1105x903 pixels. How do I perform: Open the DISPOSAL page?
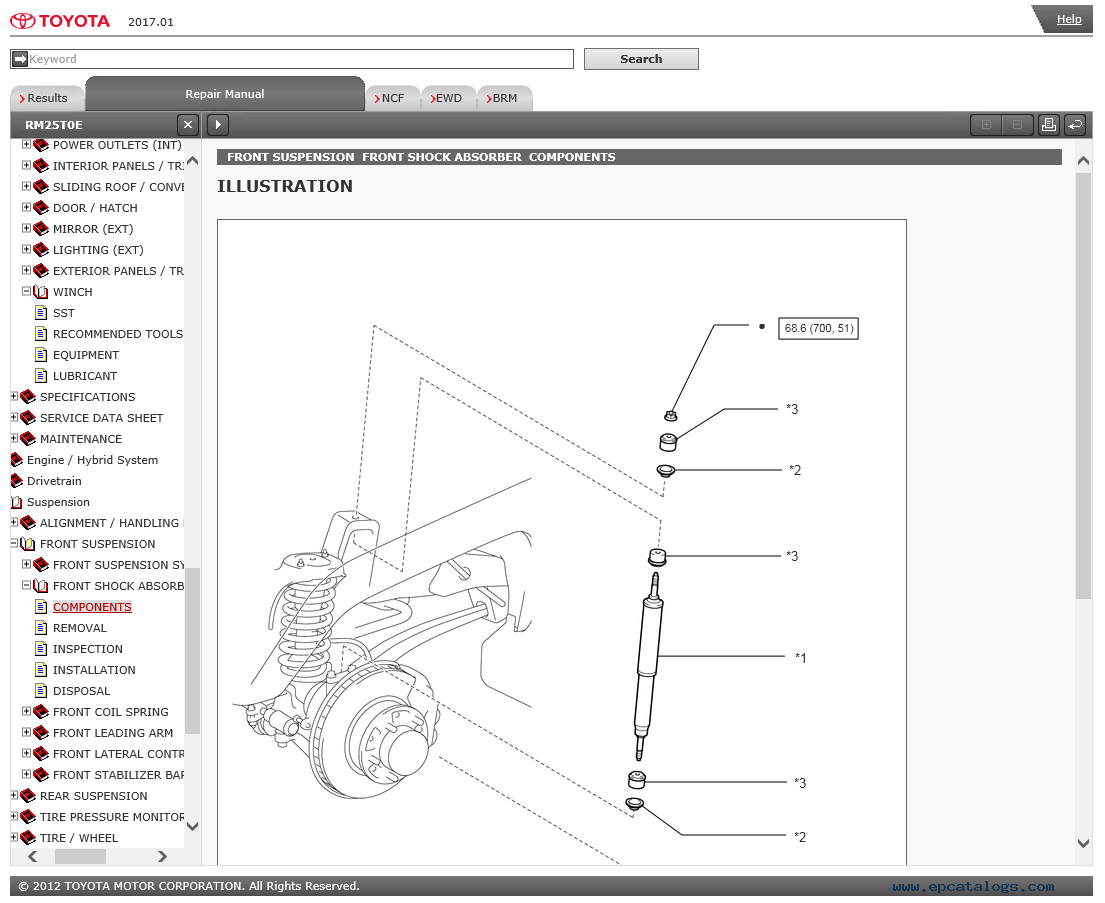[81, 692]
